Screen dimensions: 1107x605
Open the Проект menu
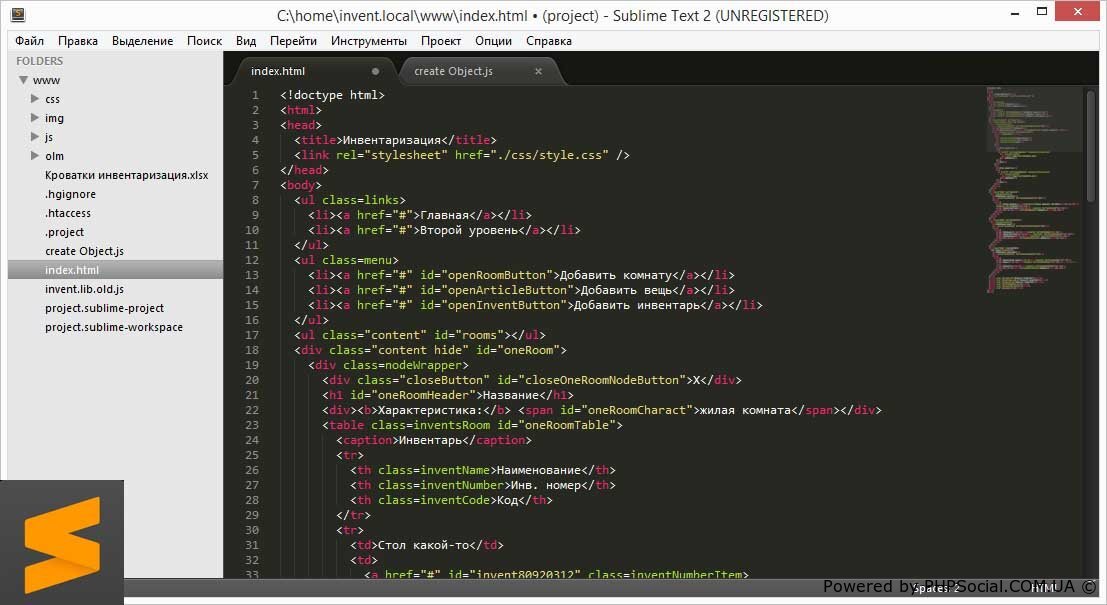[x=441, y=41]
